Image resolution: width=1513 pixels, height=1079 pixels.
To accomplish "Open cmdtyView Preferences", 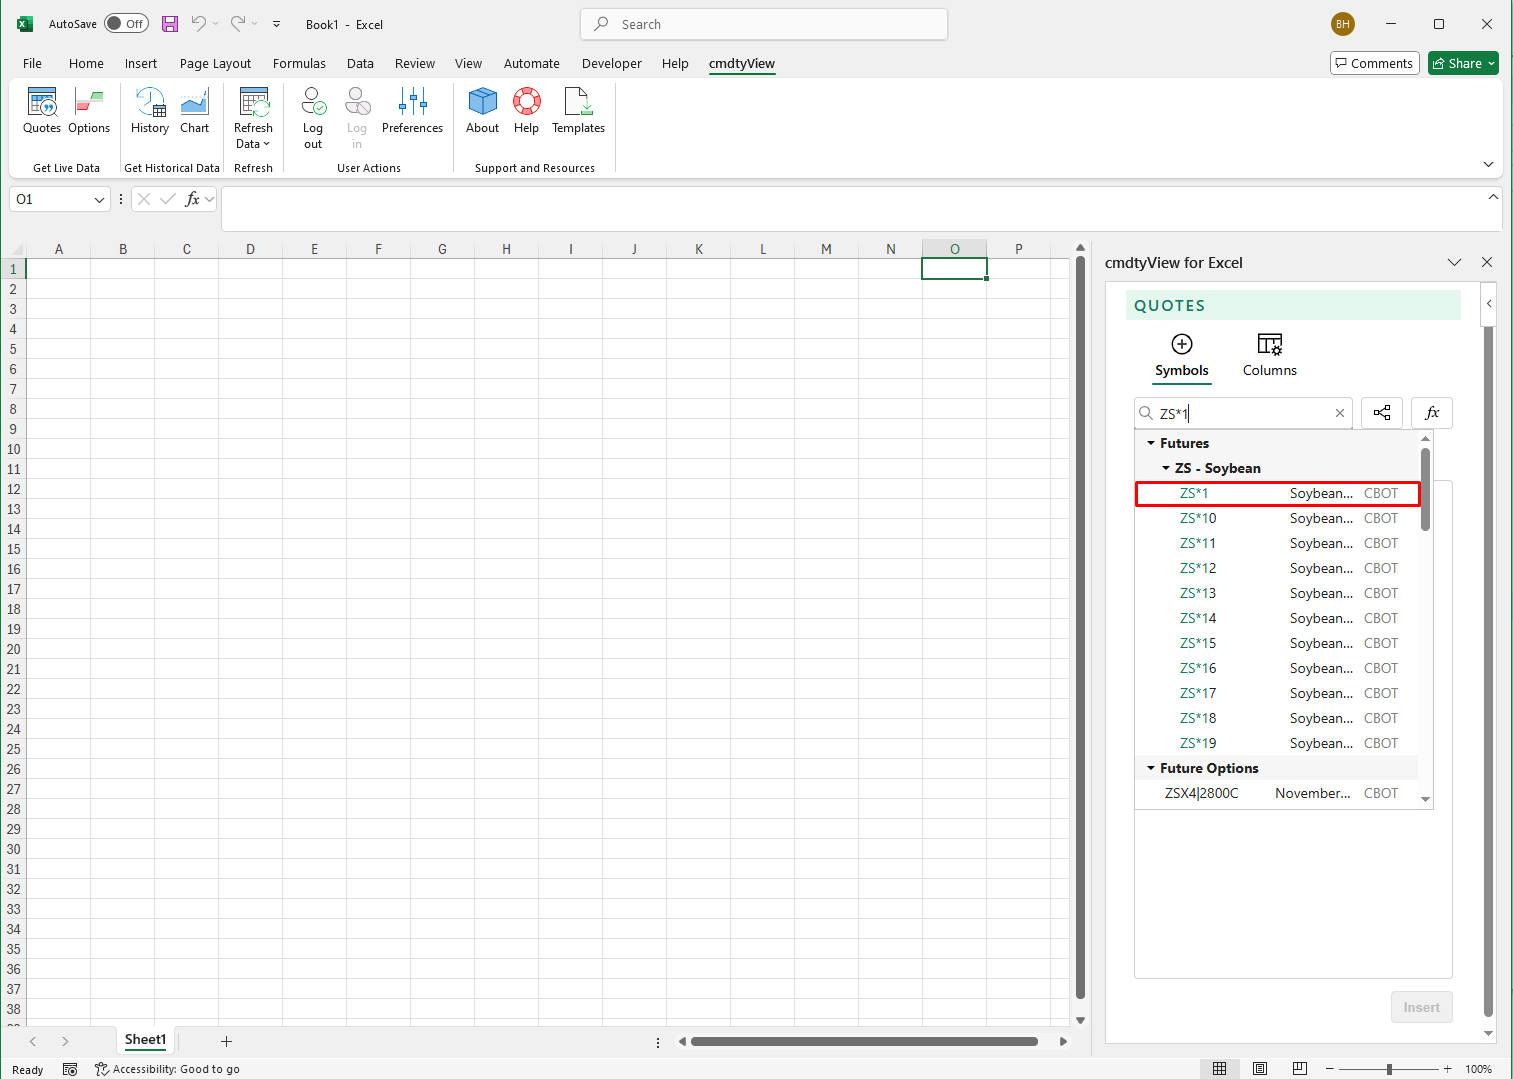I will coord(412,110).
